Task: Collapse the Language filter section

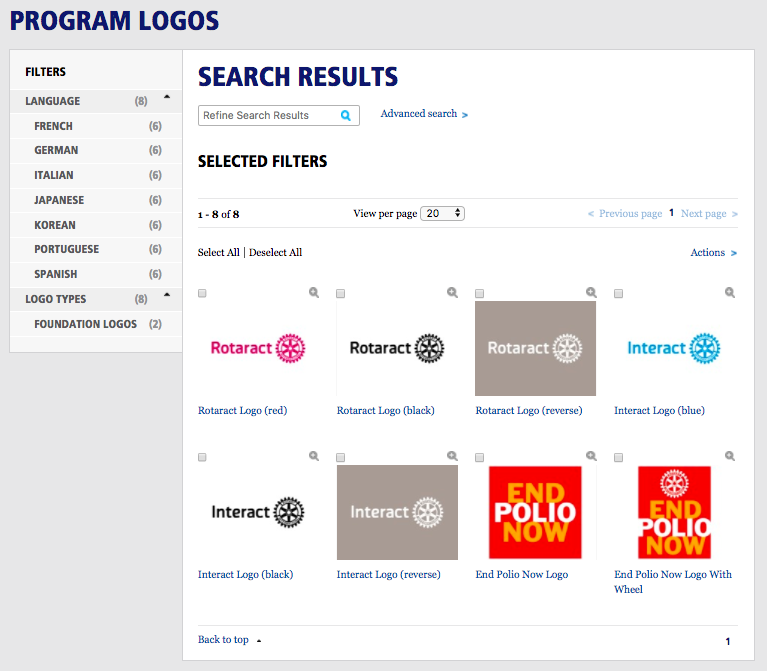Action: pos(167,97)
